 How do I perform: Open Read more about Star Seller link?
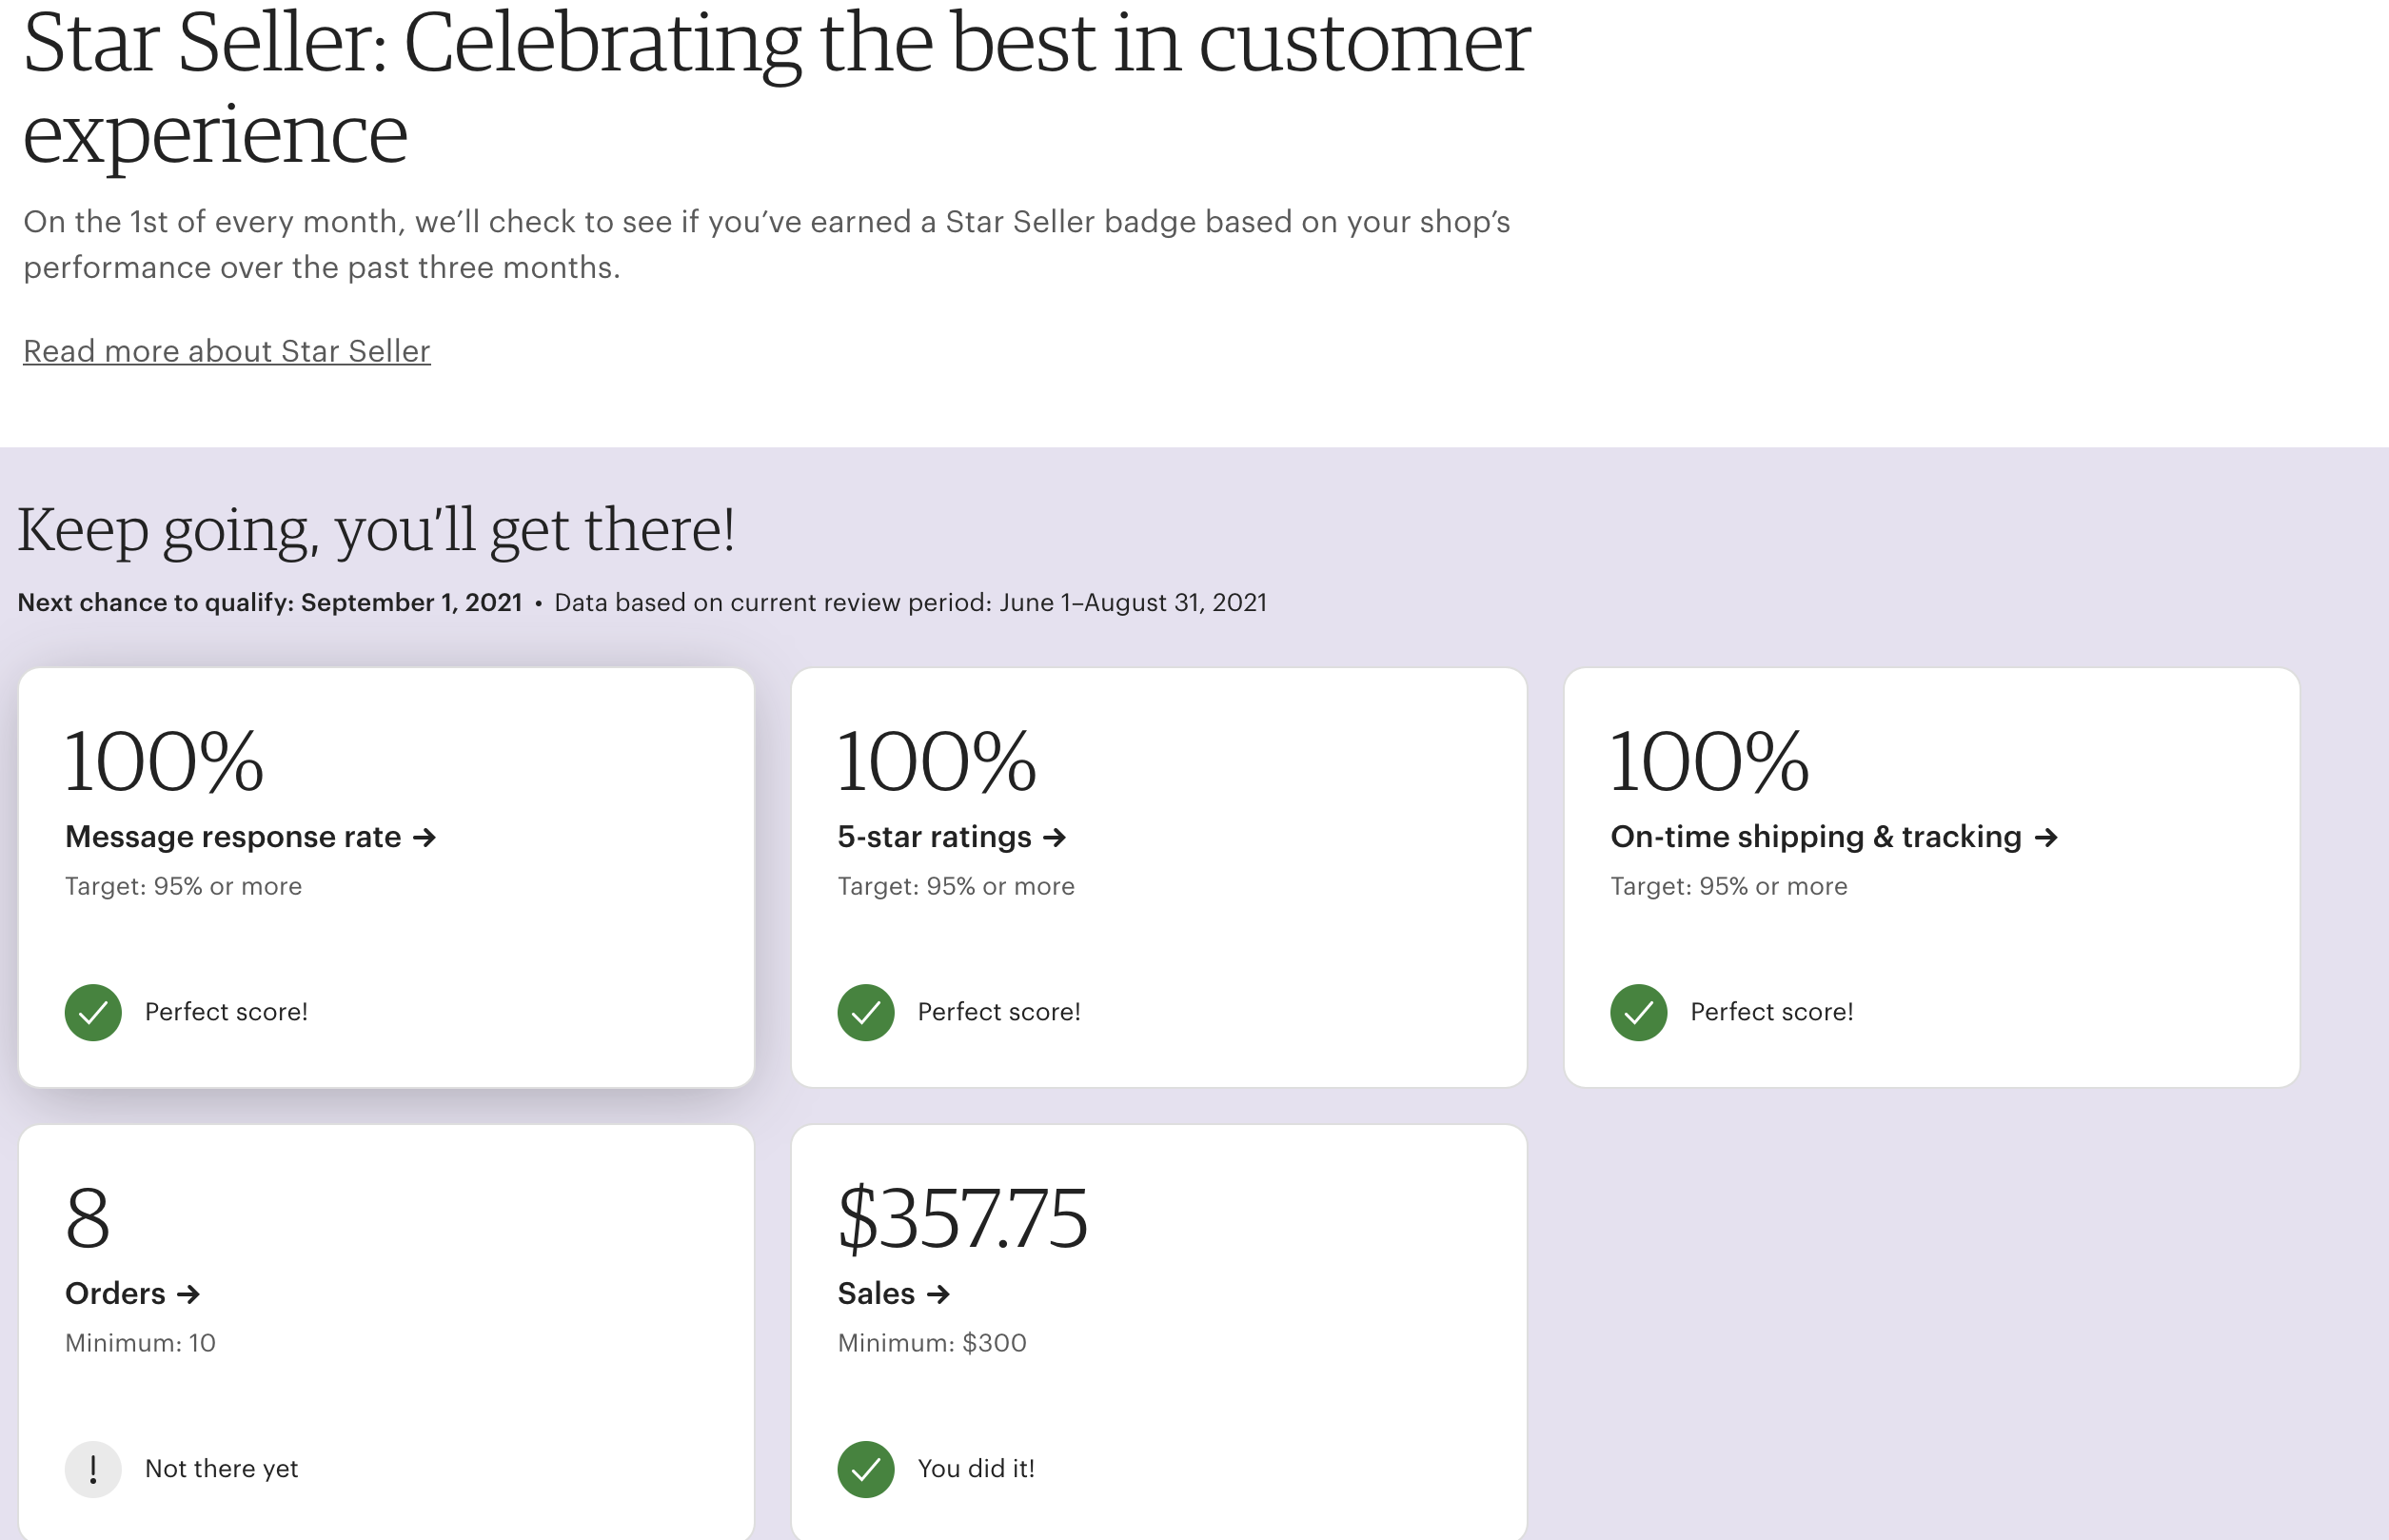[227, 351]
